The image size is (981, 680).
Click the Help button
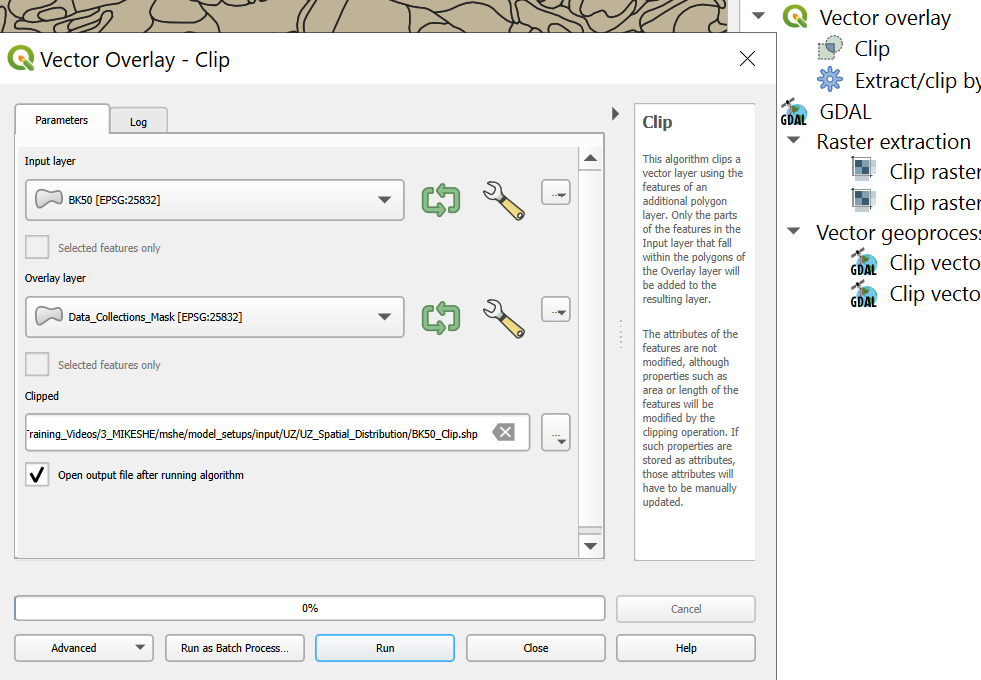pos(686,648)
